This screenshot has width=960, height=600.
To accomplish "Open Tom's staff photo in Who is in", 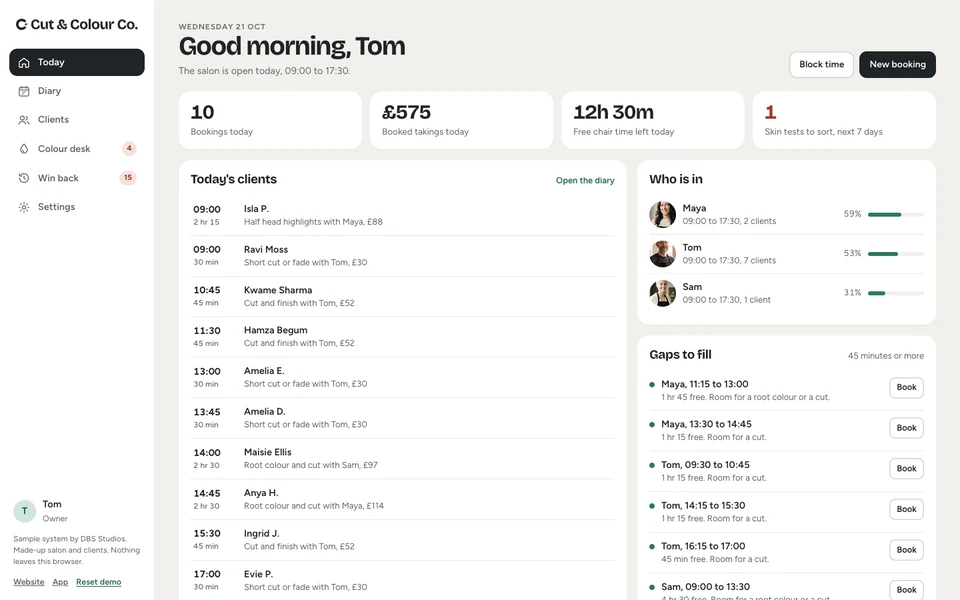I will pos(662,253).
